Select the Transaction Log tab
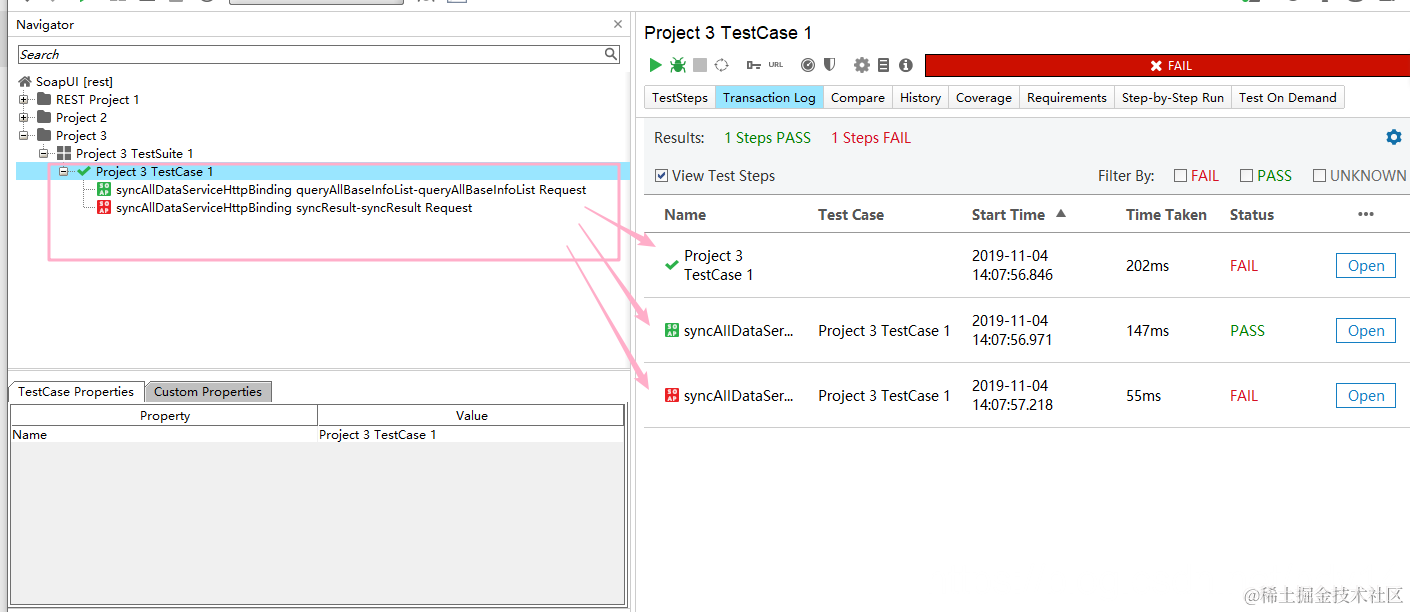 tap(769, 97)
